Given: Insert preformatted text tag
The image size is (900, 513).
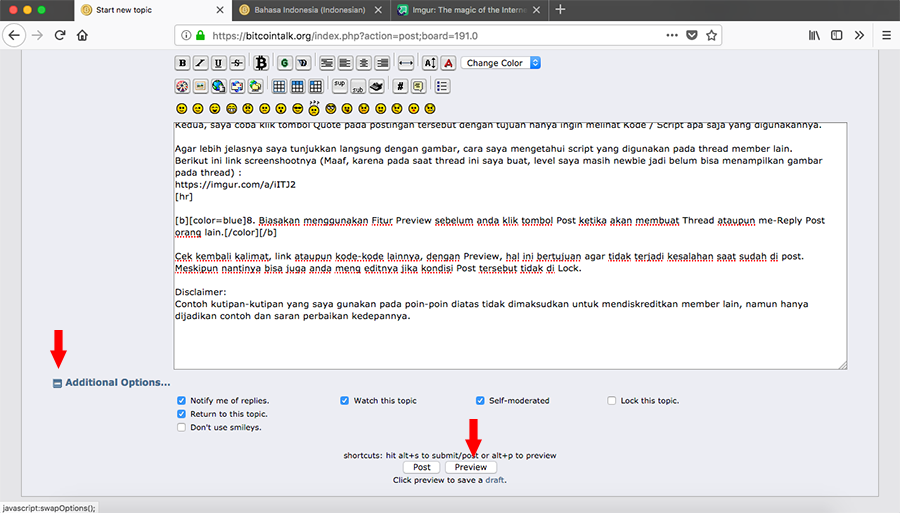Looking at the screenshot, I should coord(327,63).
